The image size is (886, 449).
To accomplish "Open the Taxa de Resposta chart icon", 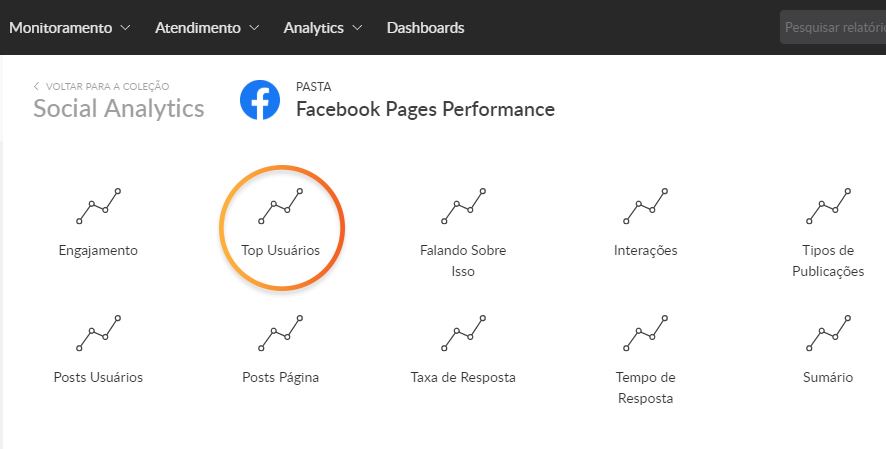I will tap(462, 333).
